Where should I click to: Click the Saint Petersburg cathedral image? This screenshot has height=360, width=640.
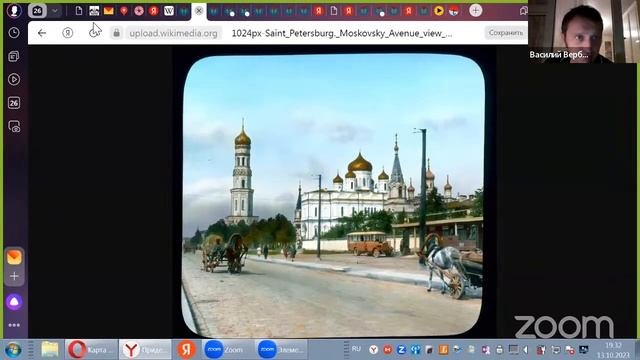(333, 195)
